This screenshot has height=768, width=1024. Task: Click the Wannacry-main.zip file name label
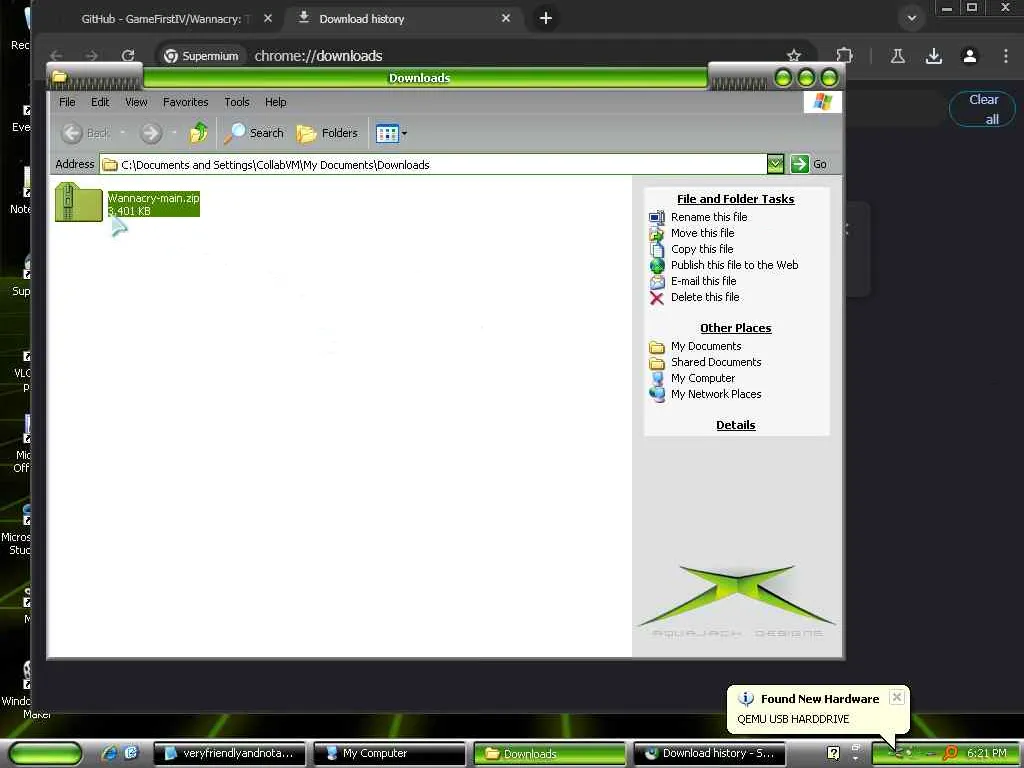[153, 198]
